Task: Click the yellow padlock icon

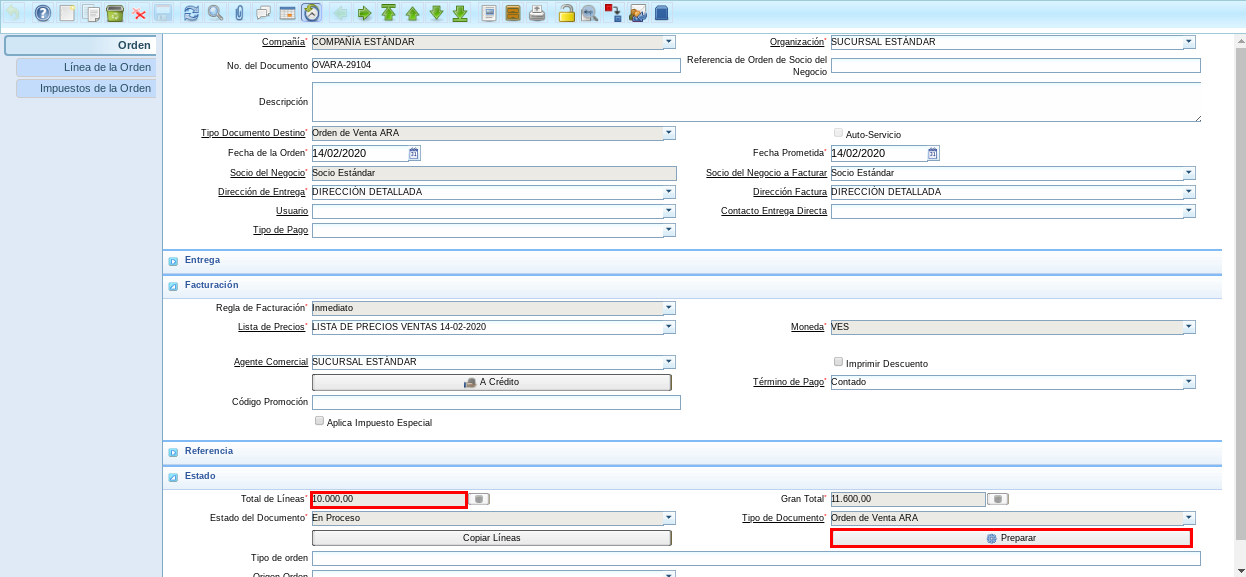Action: [566, 13]
